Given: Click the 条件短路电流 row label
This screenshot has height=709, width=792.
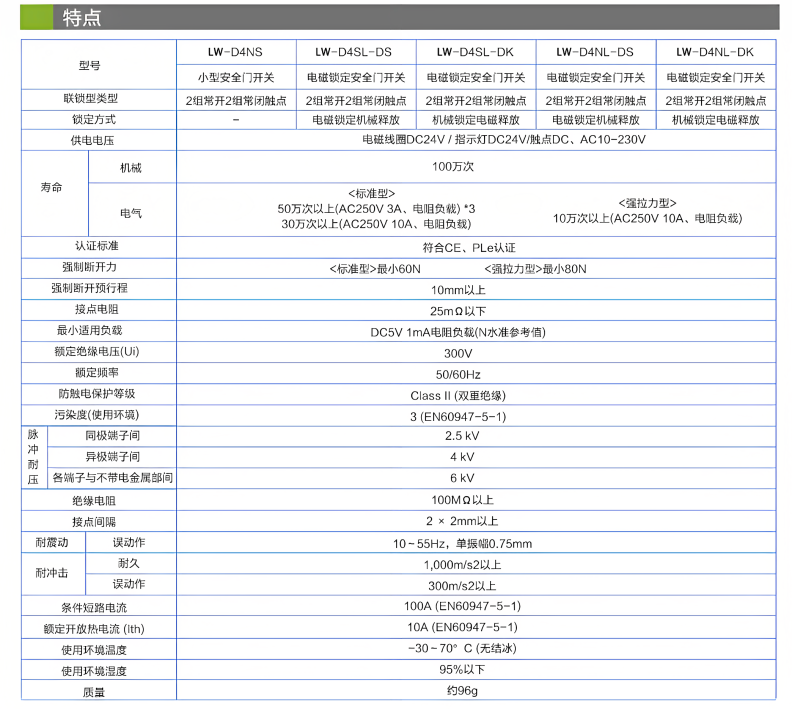Looking at the screenshot, I should [97, 606].
